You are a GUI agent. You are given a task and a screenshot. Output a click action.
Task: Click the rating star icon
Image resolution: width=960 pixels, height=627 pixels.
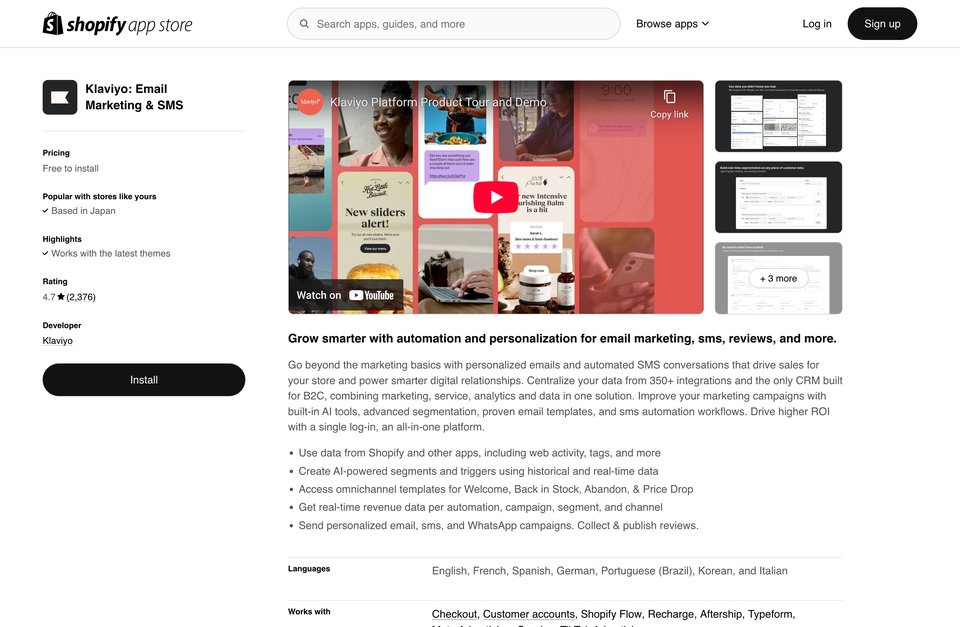61,297
